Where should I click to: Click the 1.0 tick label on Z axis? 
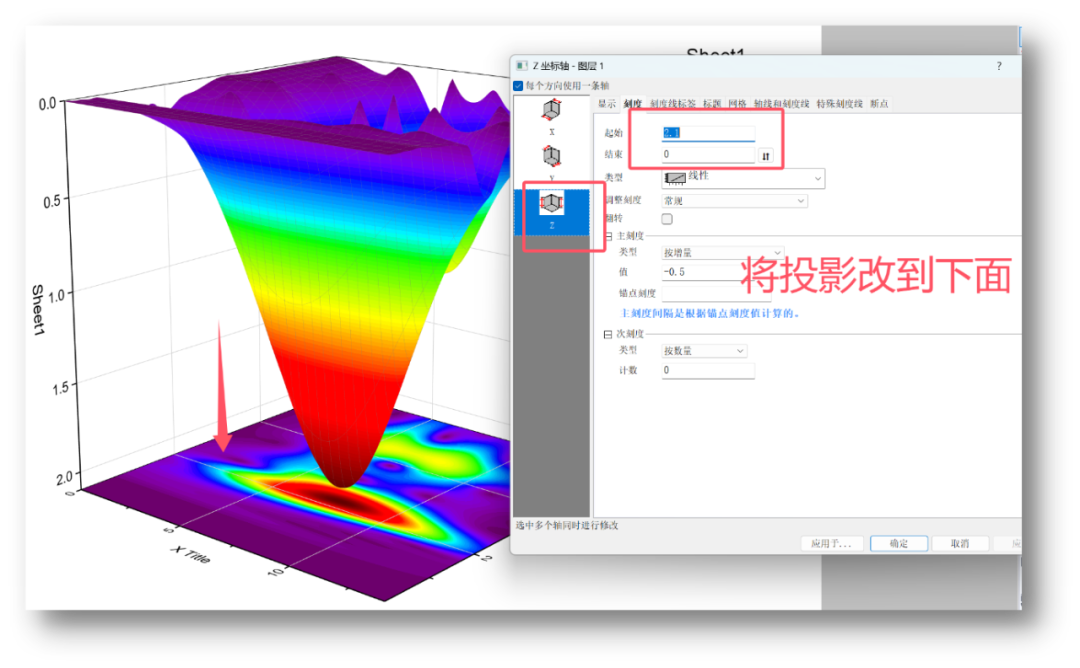point(57,295)
